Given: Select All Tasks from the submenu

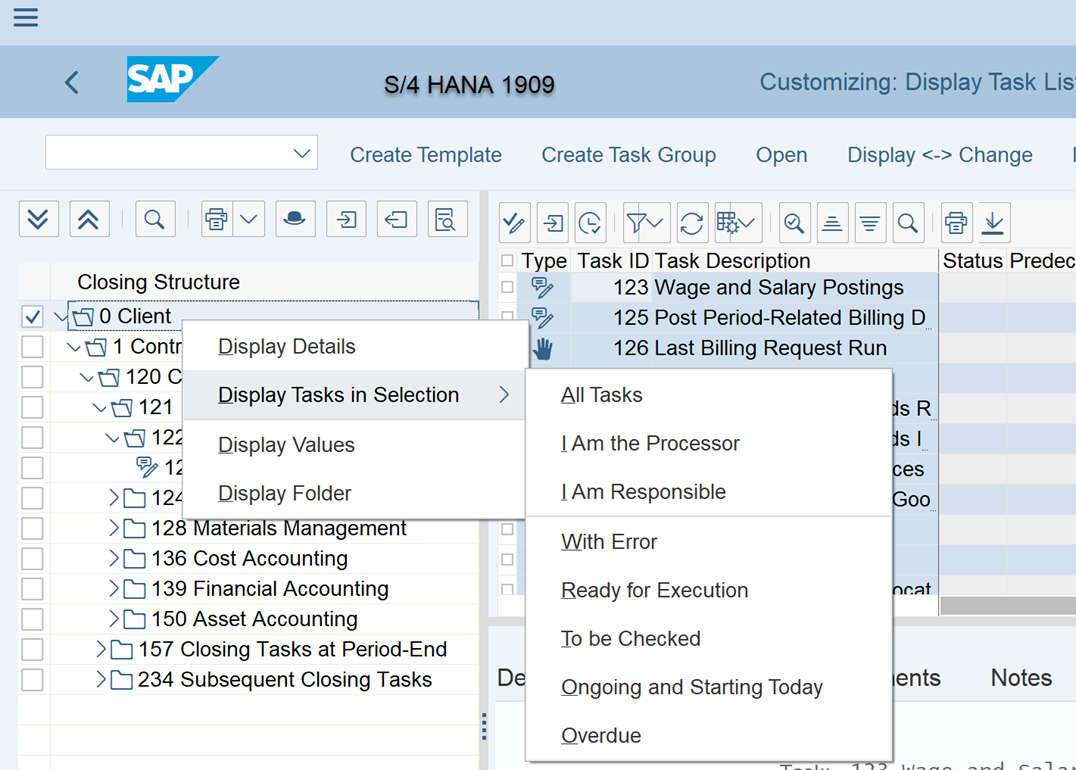Looking at the screenshot, I should point(602,395).
